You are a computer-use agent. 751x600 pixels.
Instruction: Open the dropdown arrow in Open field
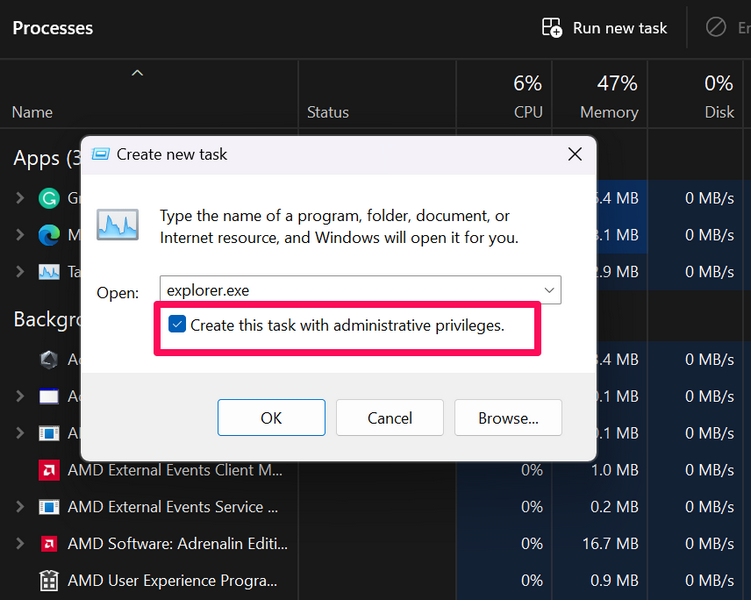coord(548,291)
